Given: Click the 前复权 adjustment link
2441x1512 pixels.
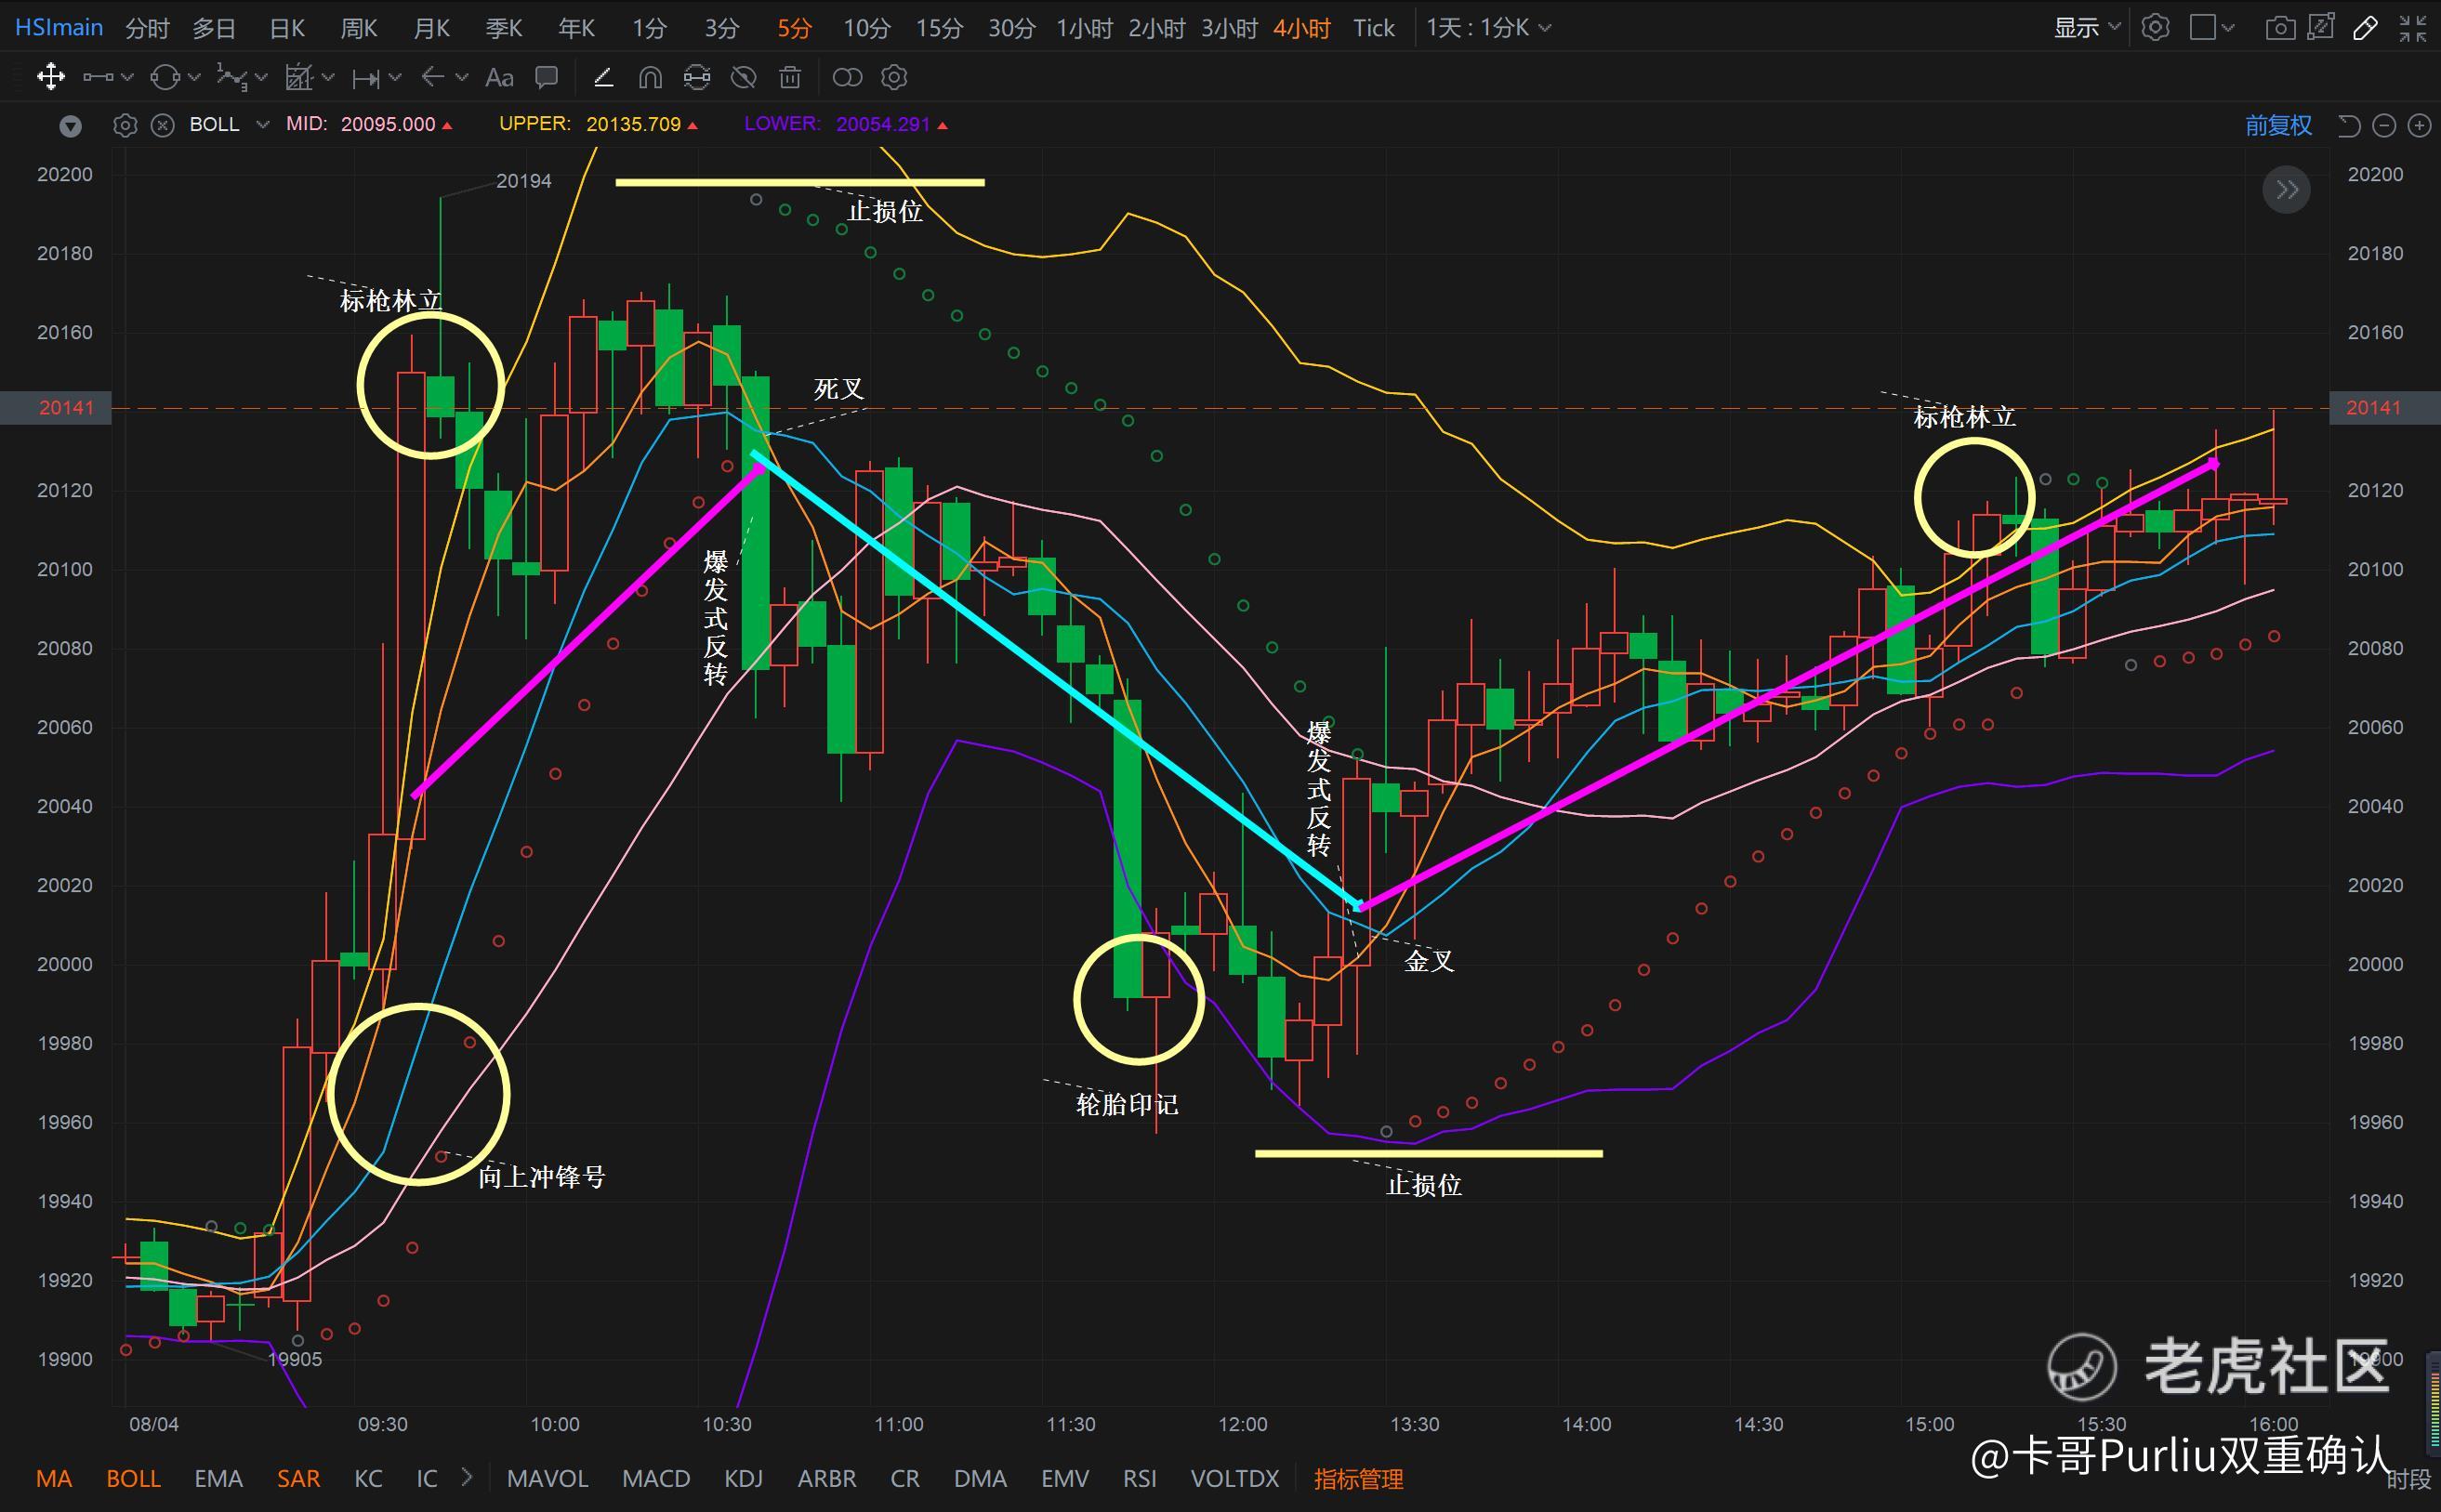Looking at the screenshot, I should click(2278, 125).
